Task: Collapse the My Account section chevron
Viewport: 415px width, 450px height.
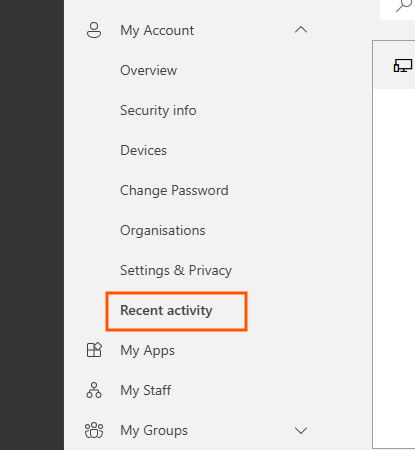Action: pyautogui.click(x=301, y=30)
